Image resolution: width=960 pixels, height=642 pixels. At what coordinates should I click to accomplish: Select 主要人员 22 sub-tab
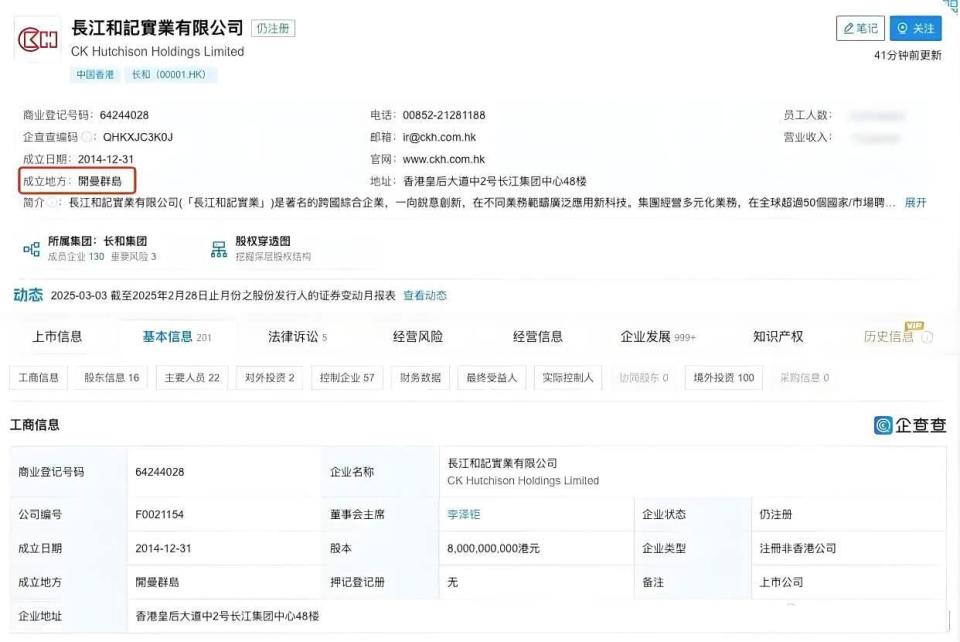(x=192, y=378)
